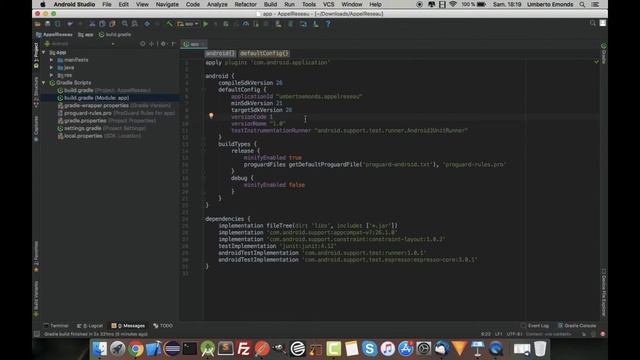Viewport: 640px width, 360px height.
Task: Click AppelReseau in navigation bar
Action: (x=54, y=35)
